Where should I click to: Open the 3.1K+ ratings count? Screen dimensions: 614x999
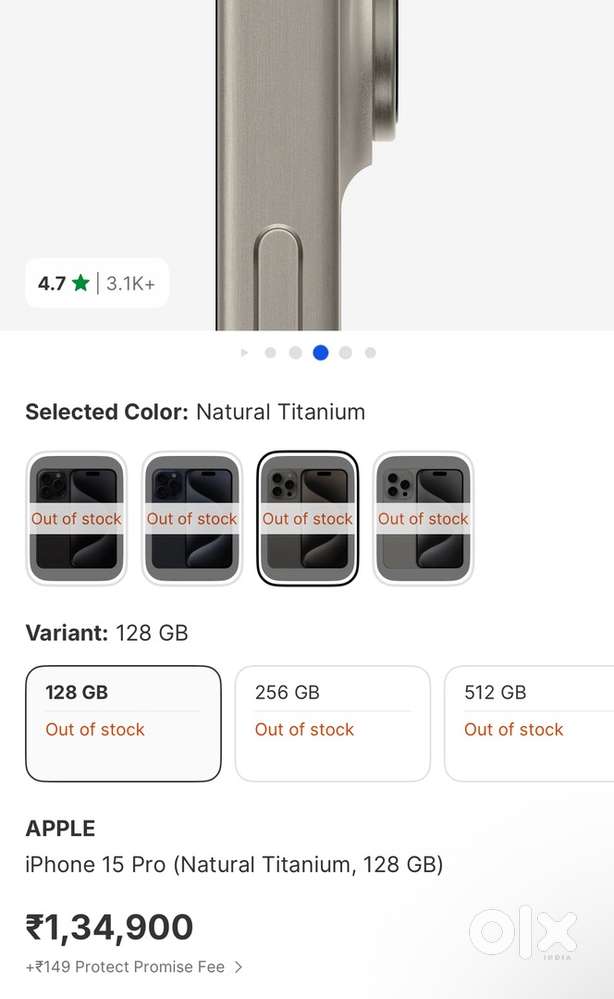coord(131,283)
